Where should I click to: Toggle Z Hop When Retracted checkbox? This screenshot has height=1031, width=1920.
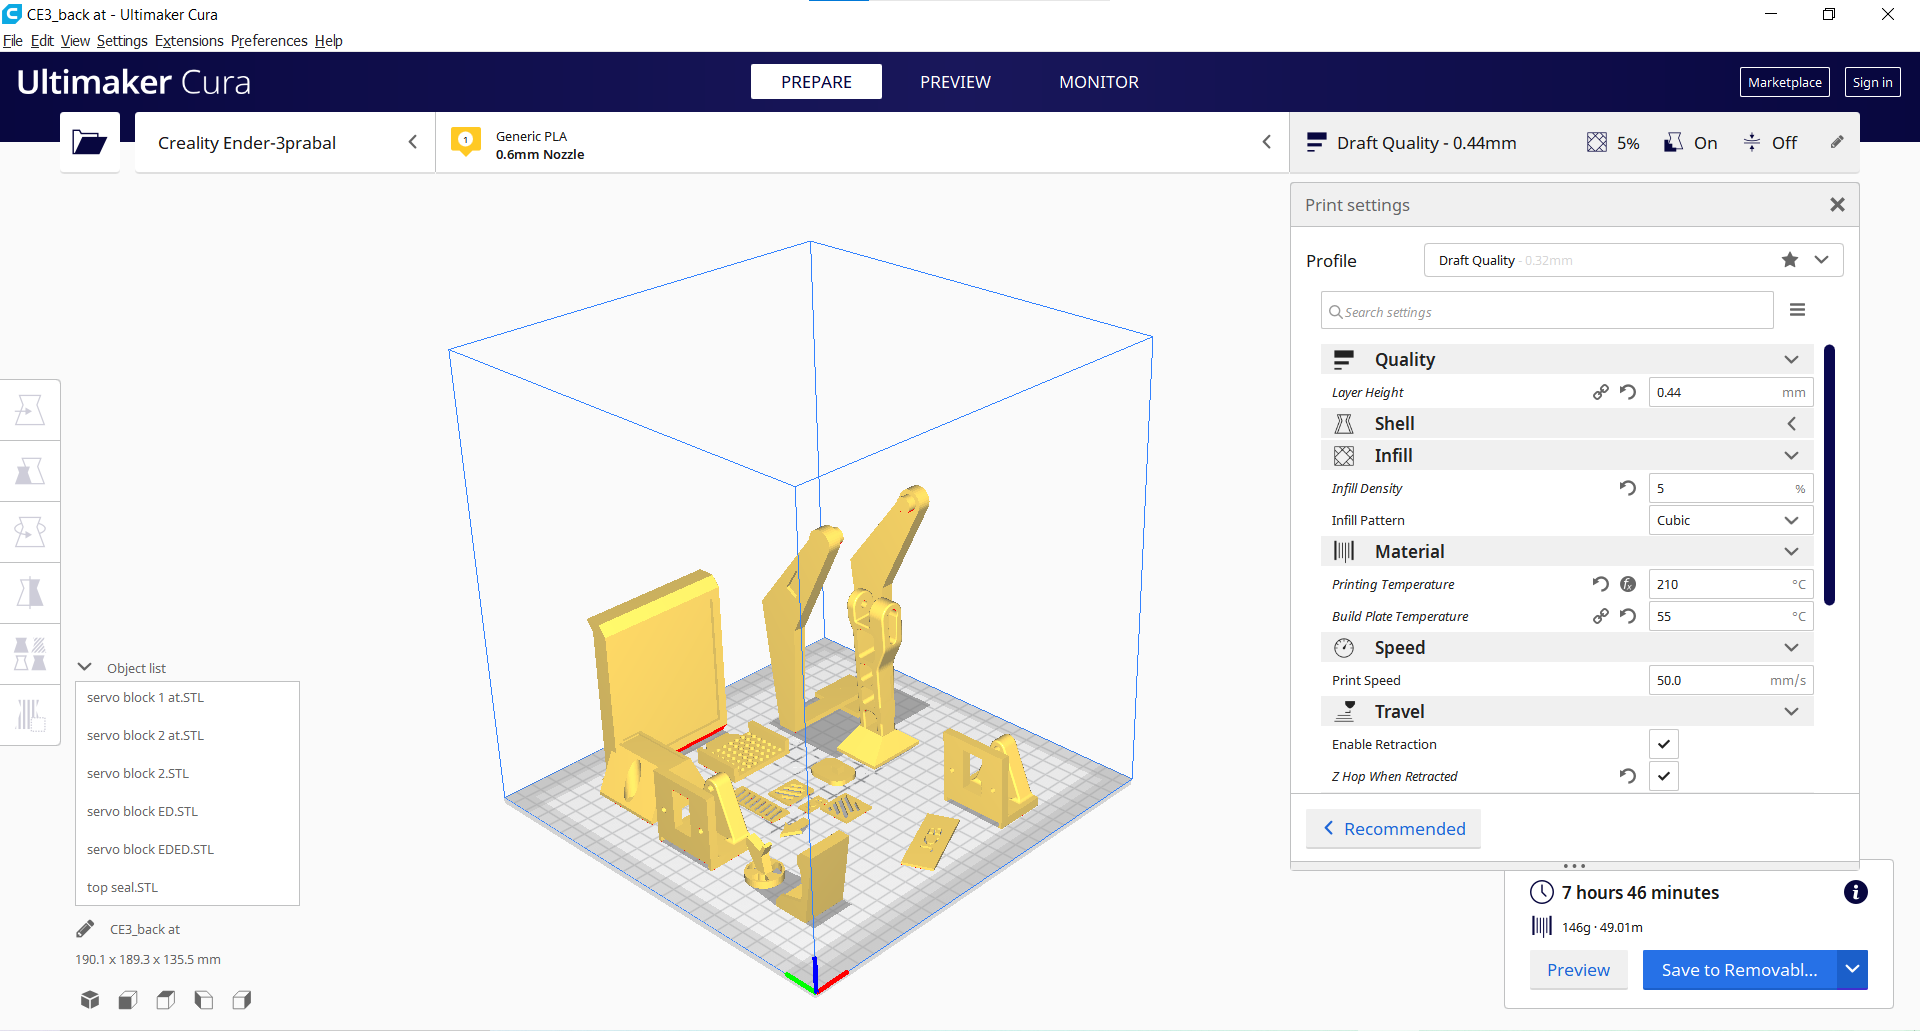(x=1664, y=776)
